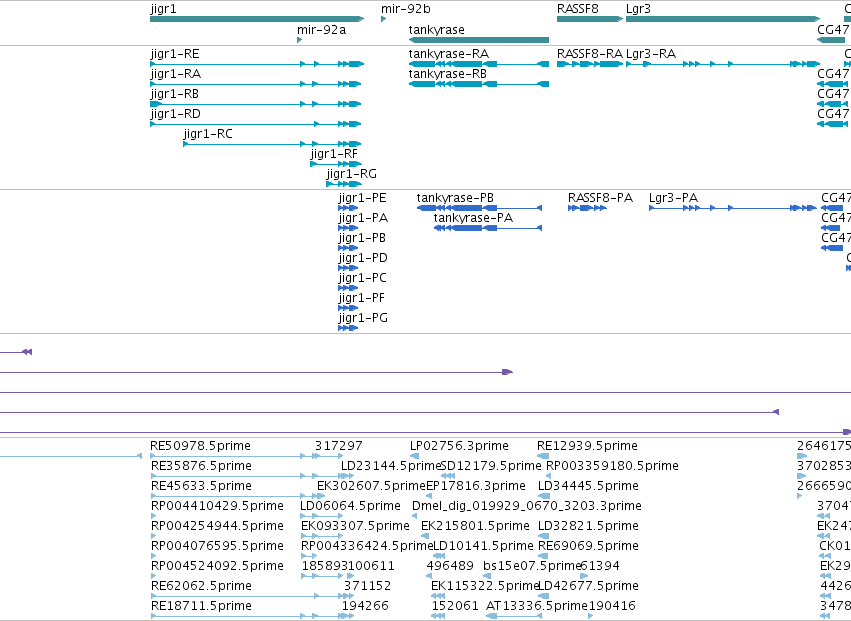Viewport: 851px width, 621px height.
Task: Click feature 152061
Action: tap(455, 606)
